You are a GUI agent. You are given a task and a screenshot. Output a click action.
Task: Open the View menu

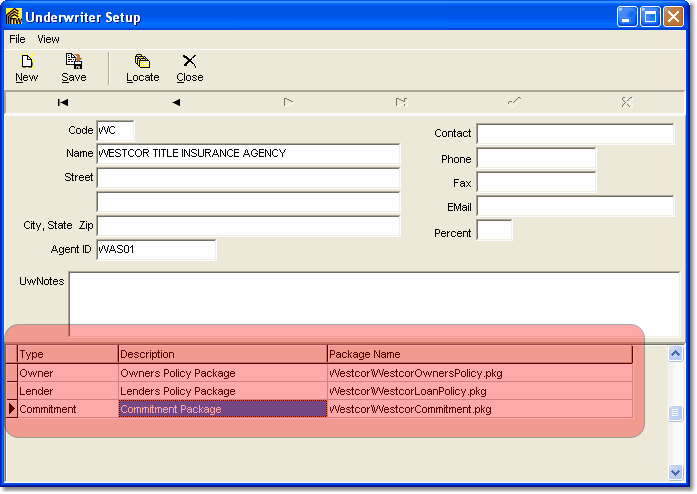[48, 39]
